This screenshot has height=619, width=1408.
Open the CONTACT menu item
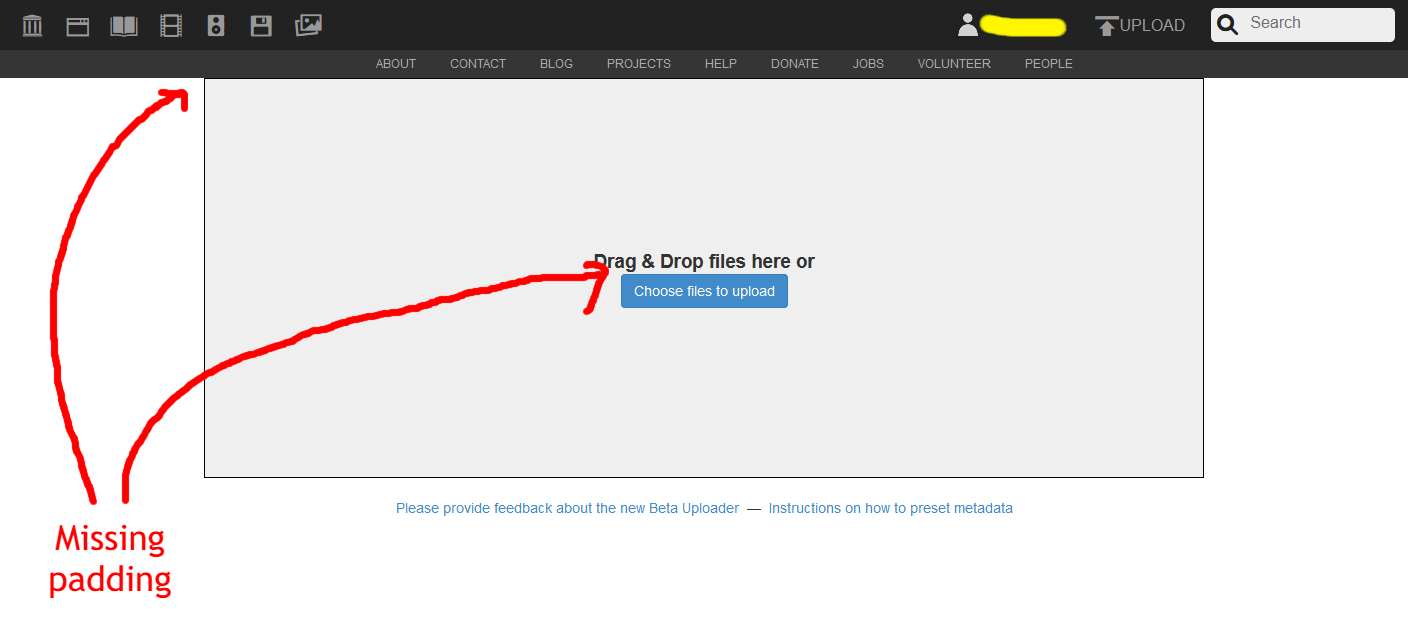[478, 64]
